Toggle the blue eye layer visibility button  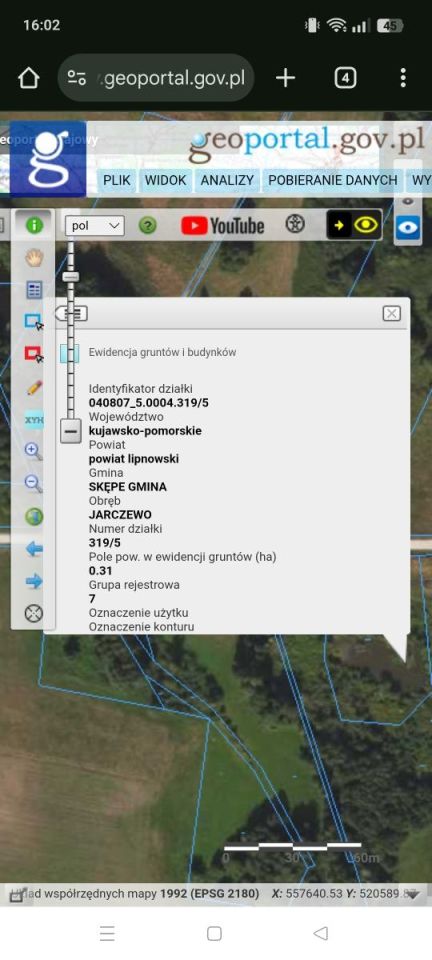pyautogui.click(x=408, y=228)
